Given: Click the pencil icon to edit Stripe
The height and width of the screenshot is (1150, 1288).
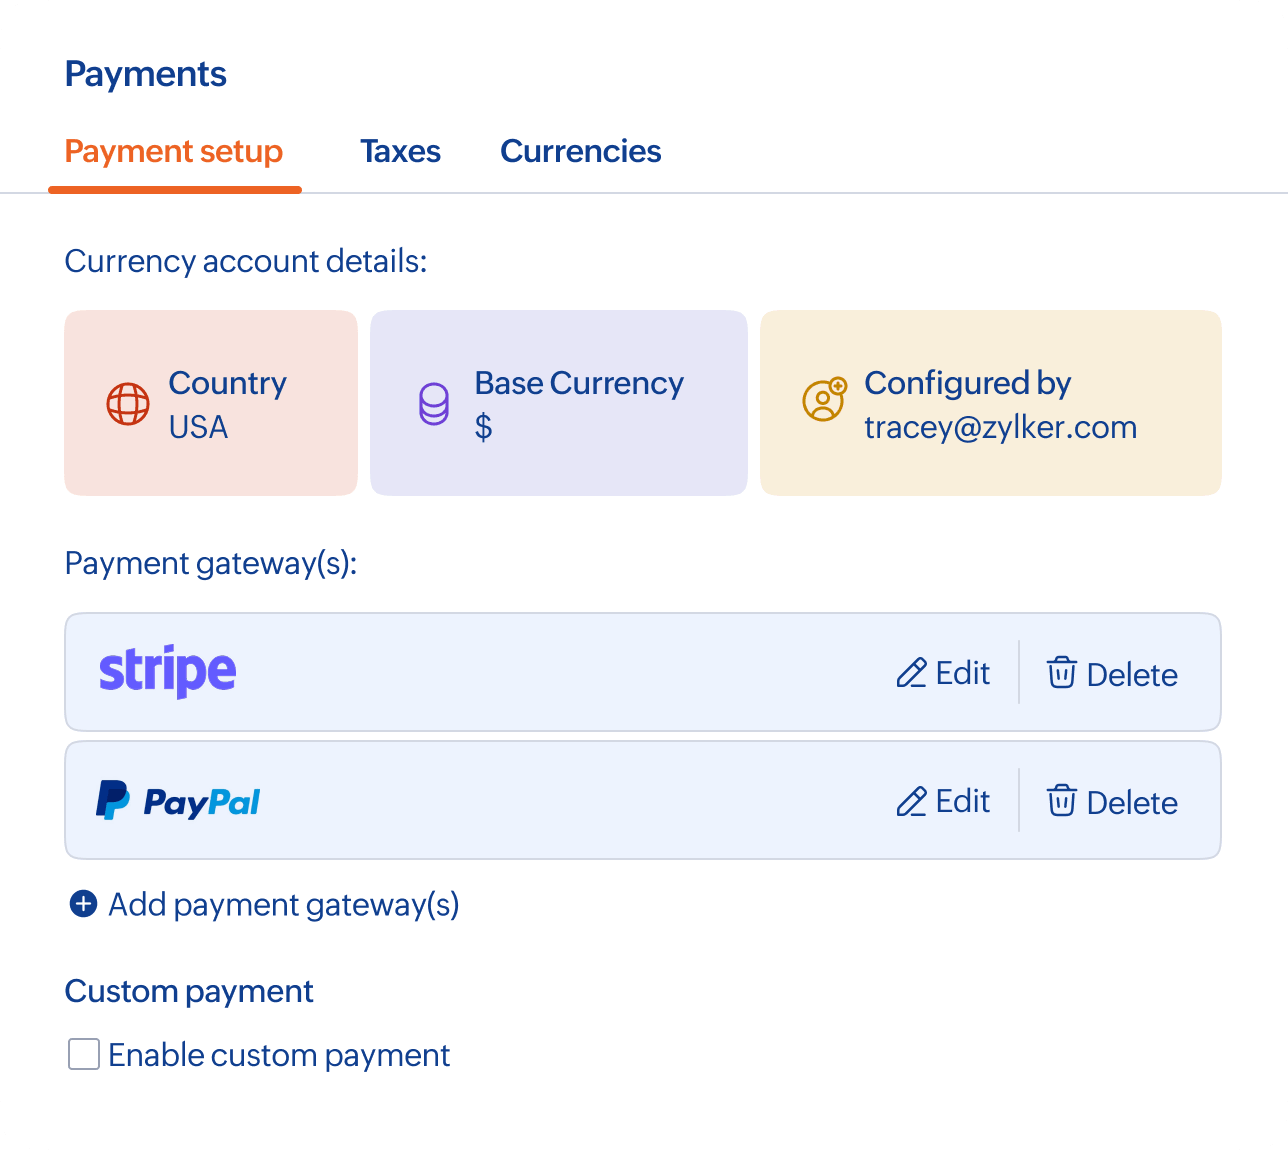Looking at the screenshot, I should coord(911,673).
